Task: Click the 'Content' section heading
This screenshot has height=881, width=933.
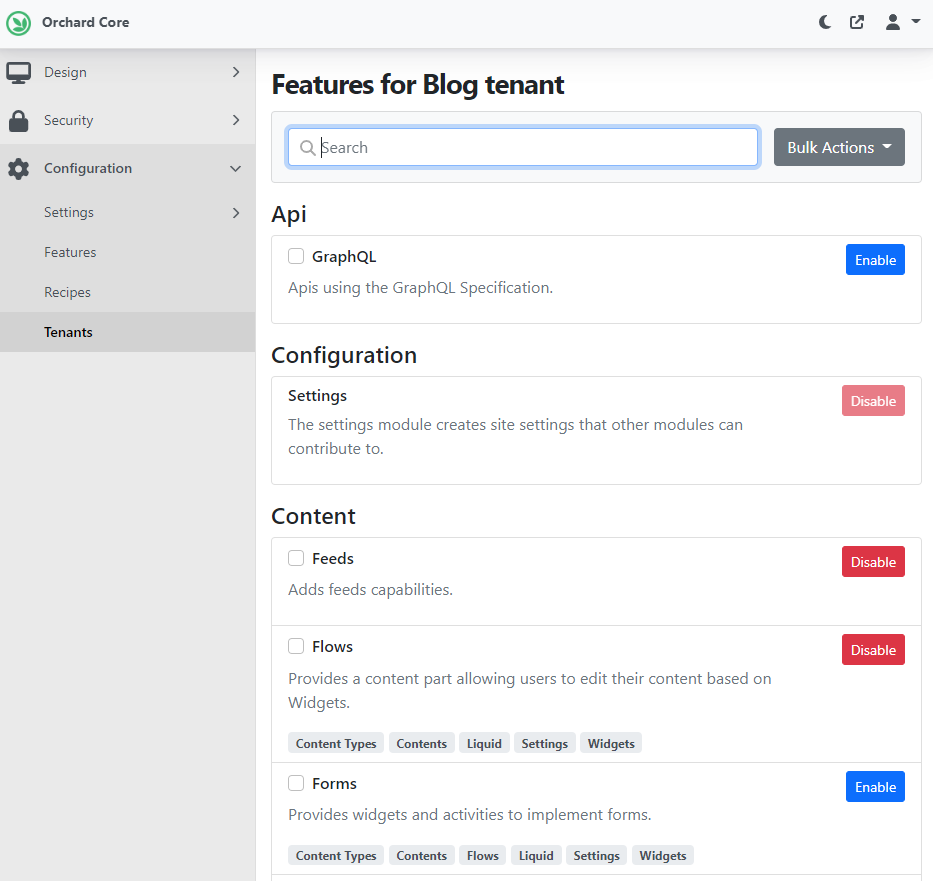Action: point(314,516)
